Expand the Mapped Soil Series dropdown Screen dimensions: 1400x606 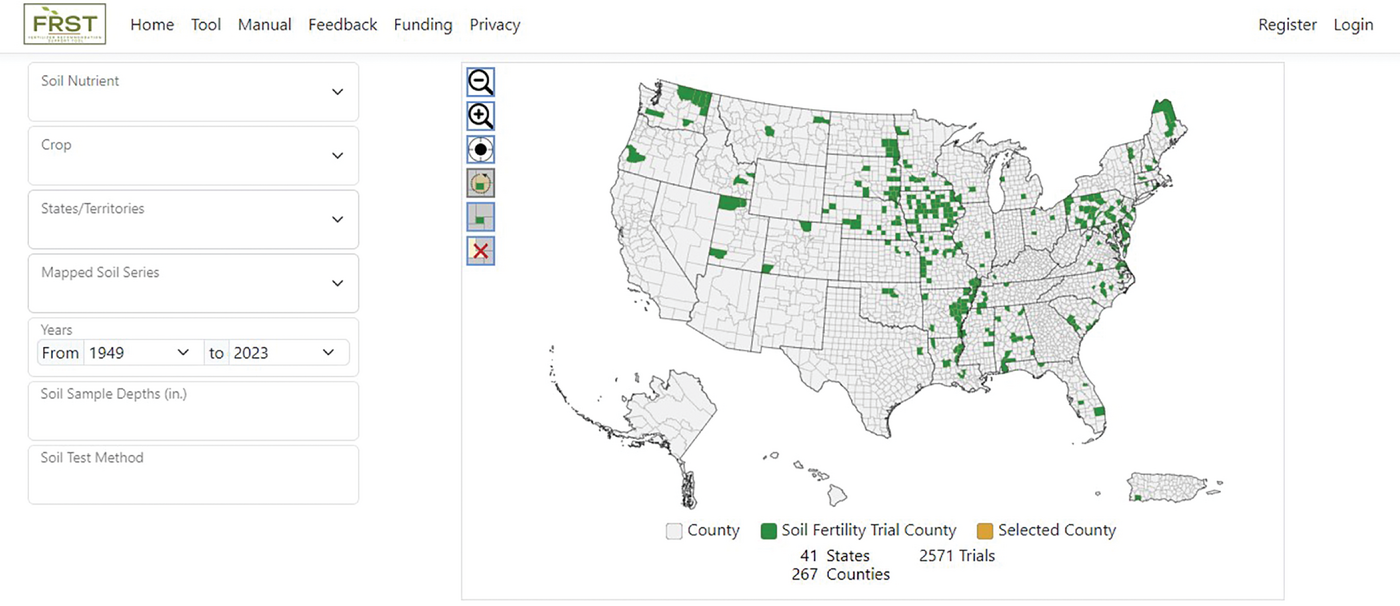tap(193, 283)
